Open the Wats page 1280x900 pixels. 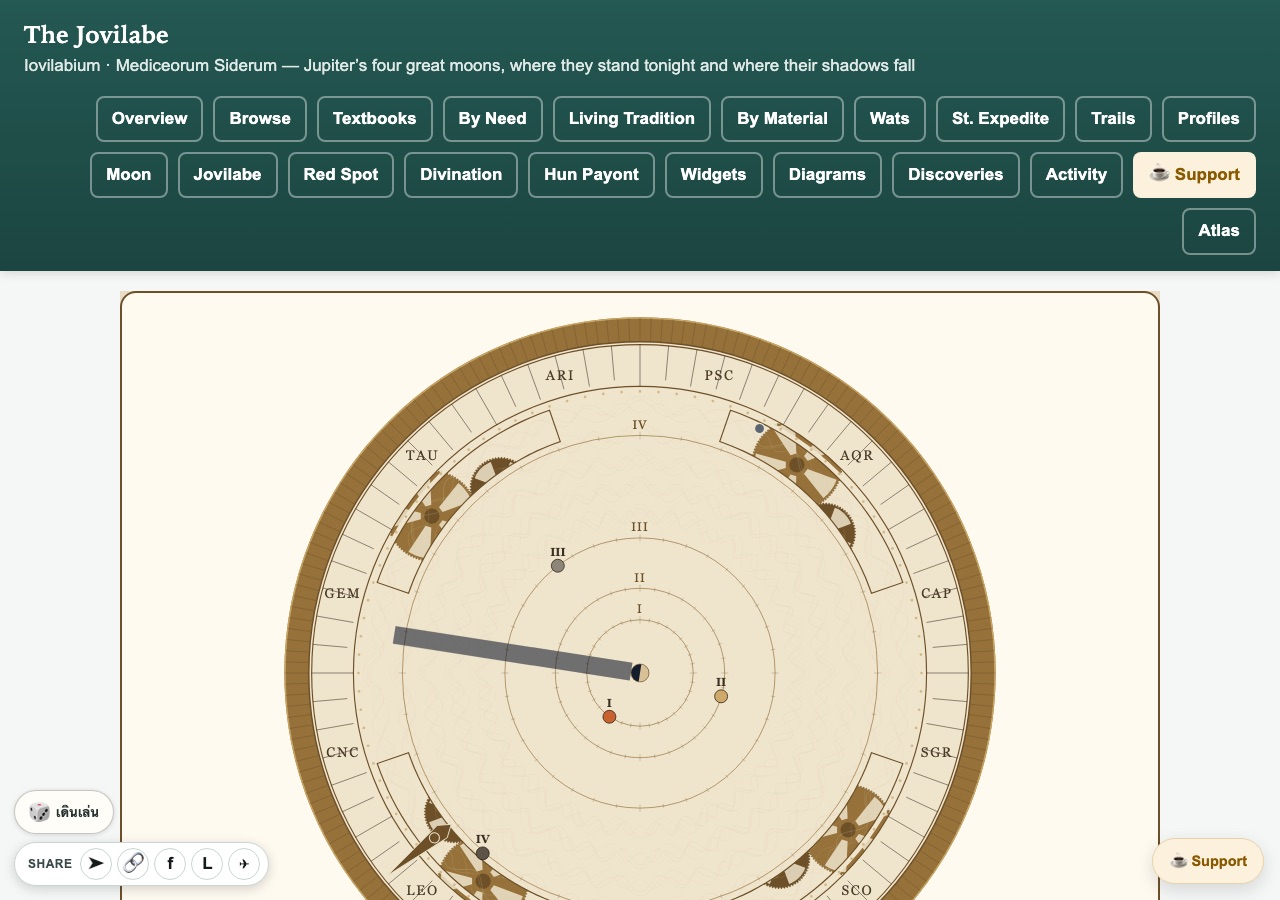(x=890, y=119)
